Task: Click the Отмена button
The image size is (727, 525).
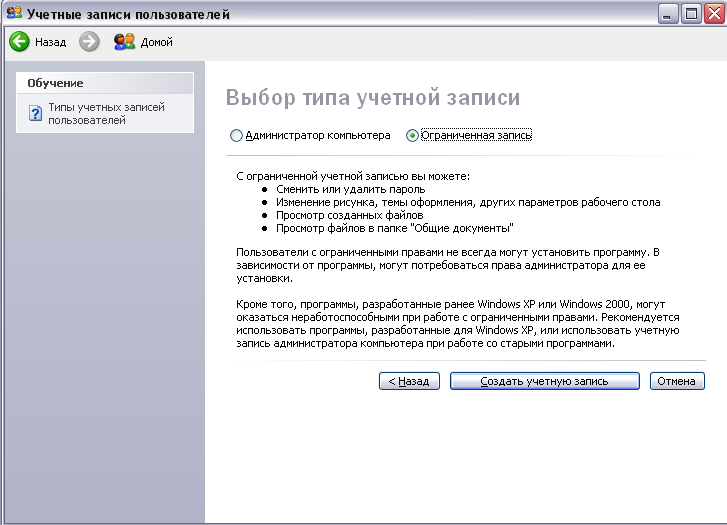Action: tap(677, 381)
